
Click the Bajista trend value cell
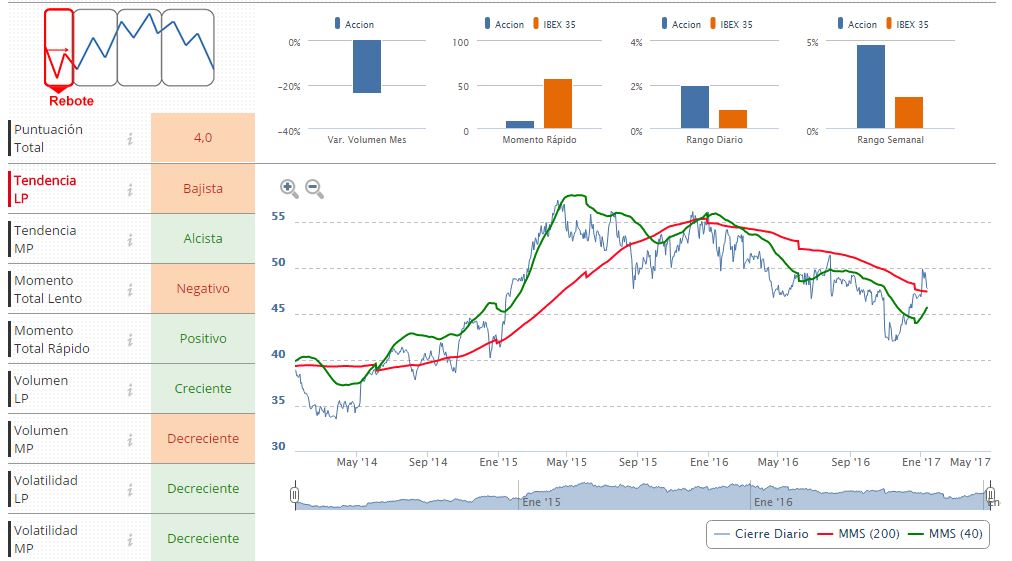click(x=203, y=189)
